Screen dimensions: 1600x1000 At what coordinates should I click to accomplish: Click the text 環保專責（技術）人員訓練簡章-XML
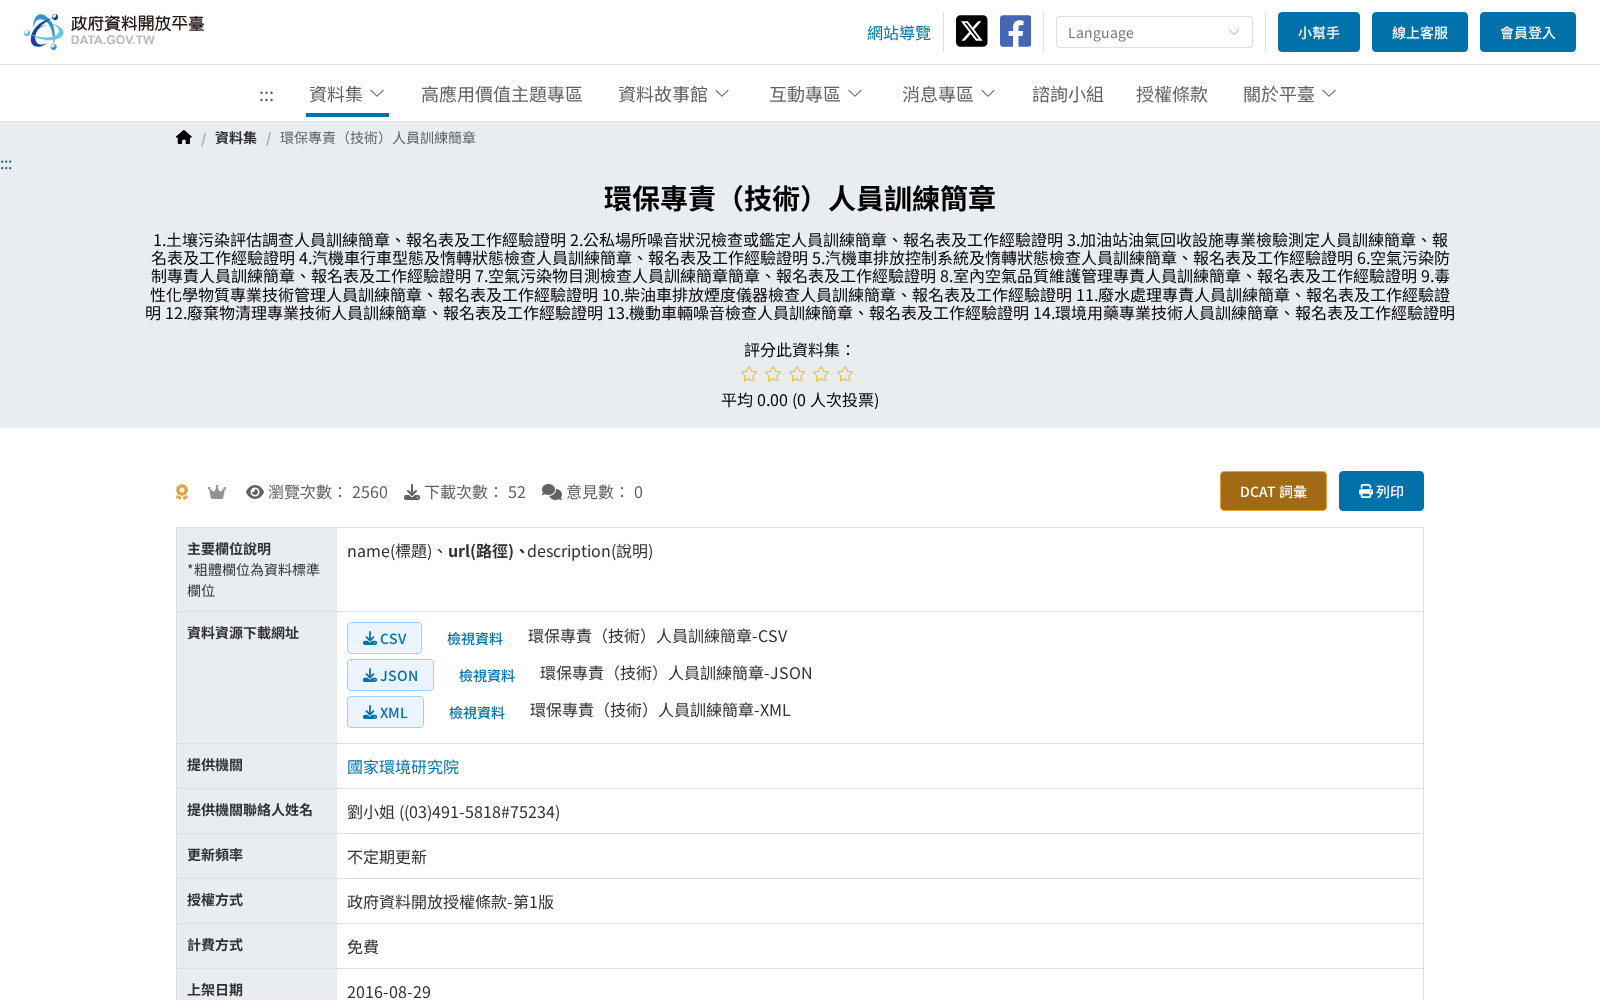660,710
